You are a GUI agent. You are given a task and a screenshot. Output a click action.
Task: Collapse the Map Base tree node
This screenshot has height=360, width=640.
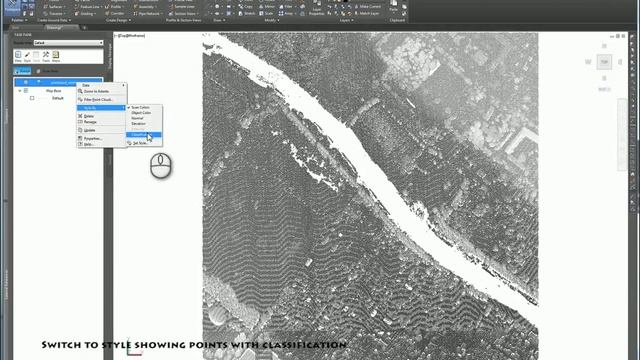(20, 91)
